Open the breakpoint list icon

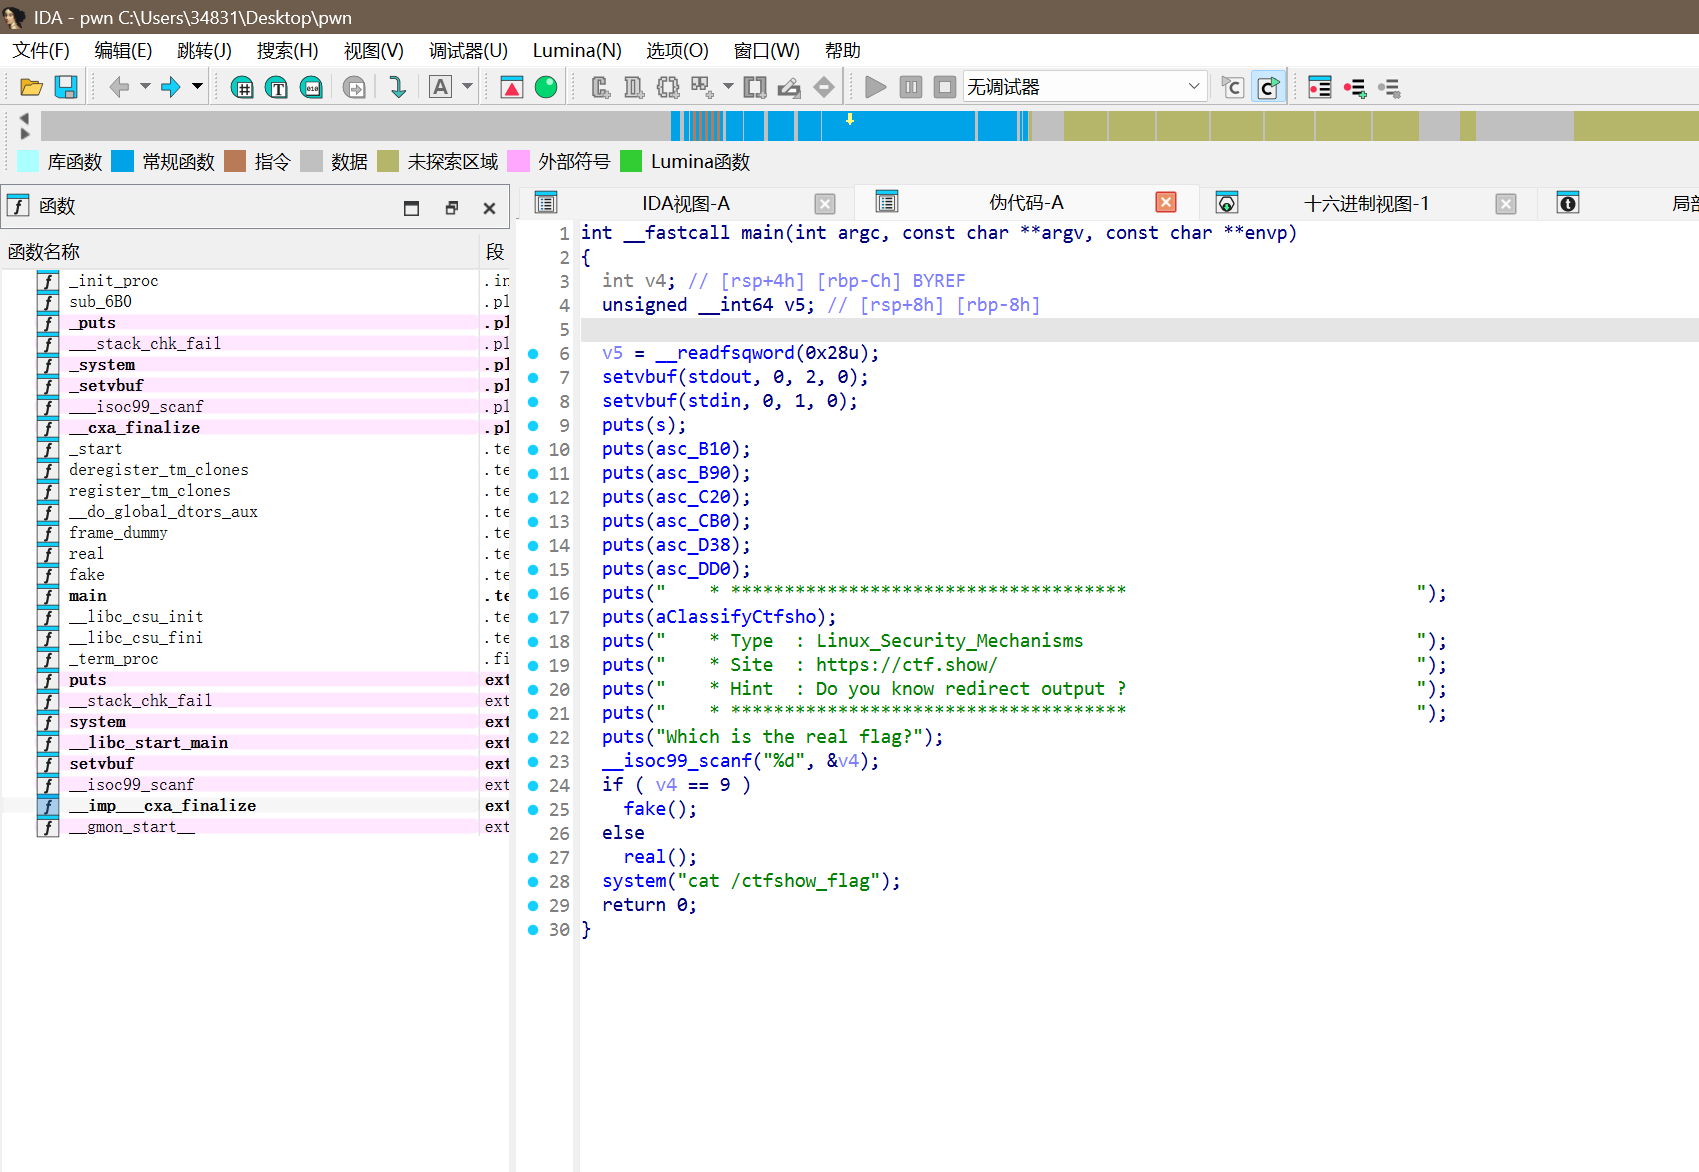[x=1320, y=88]
